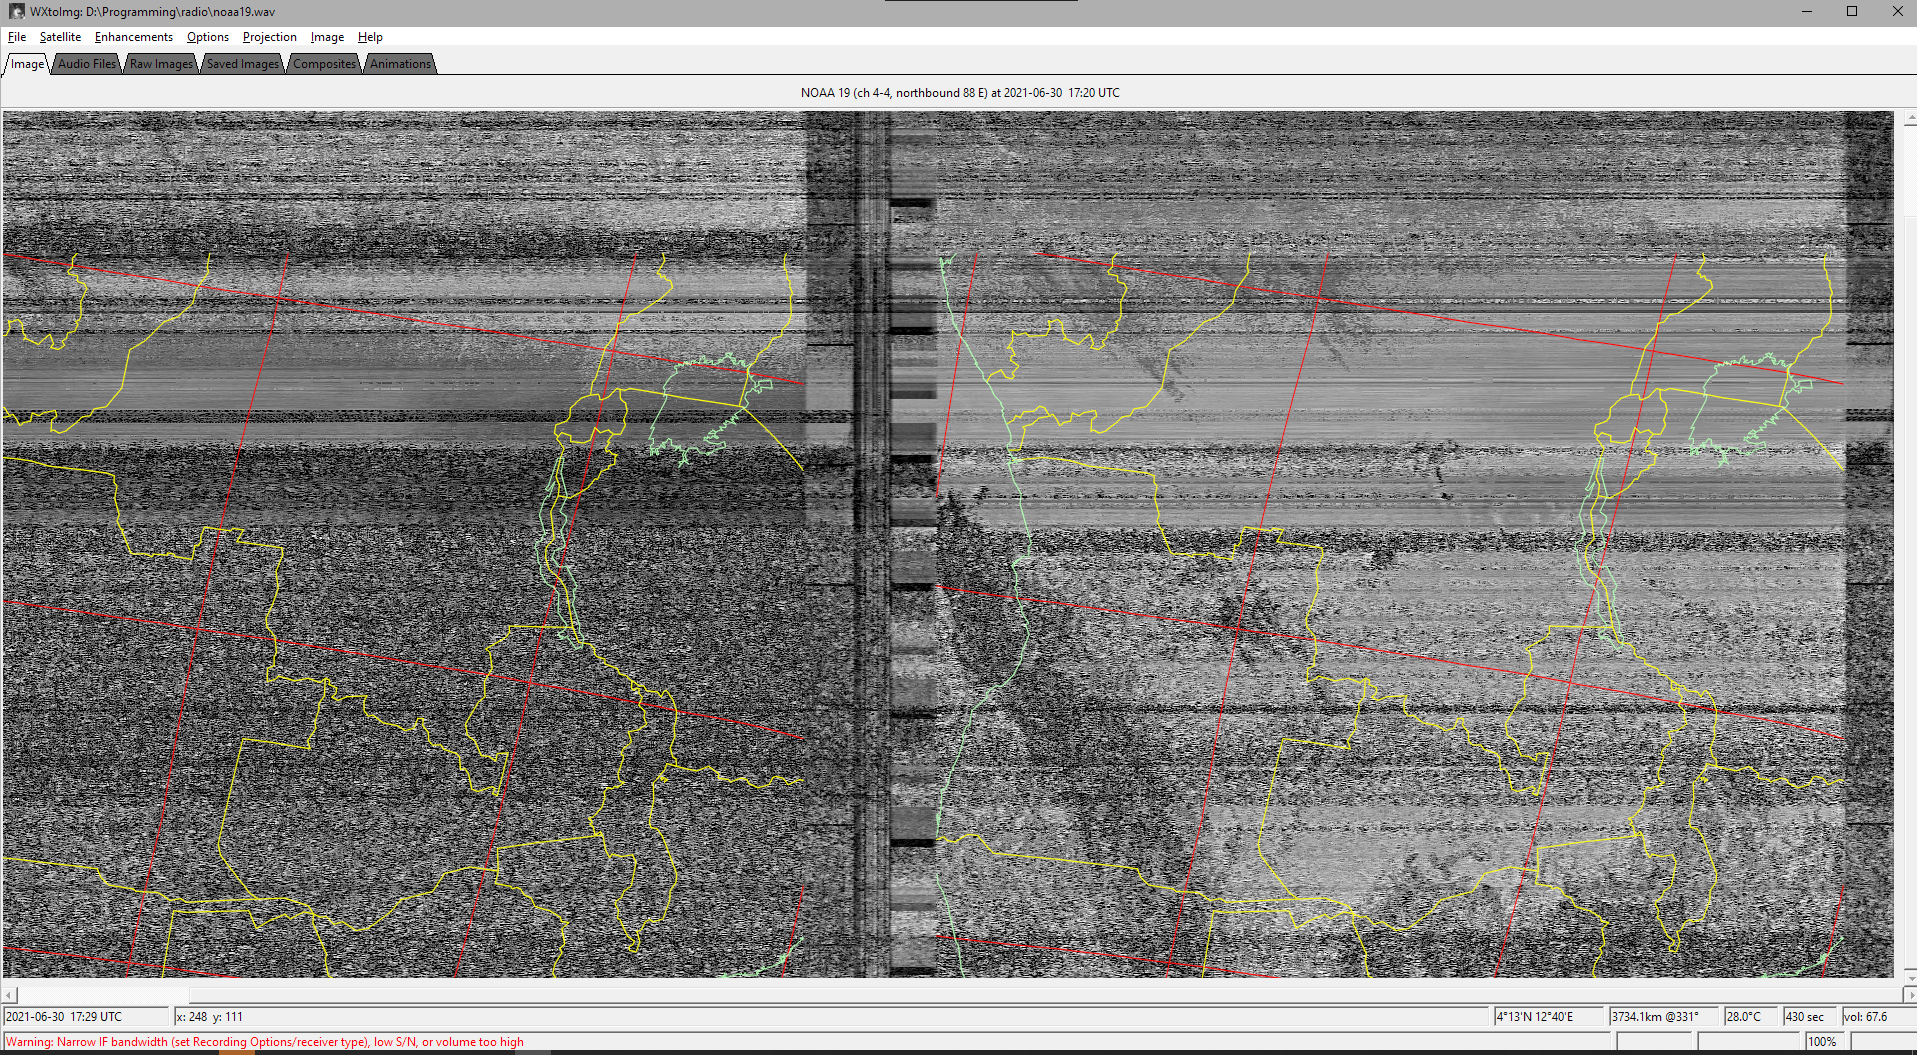The image size is (1917, 1055).
Task: Switch to the Image tab
Action: pyautogui.click(x=27, y=64)
